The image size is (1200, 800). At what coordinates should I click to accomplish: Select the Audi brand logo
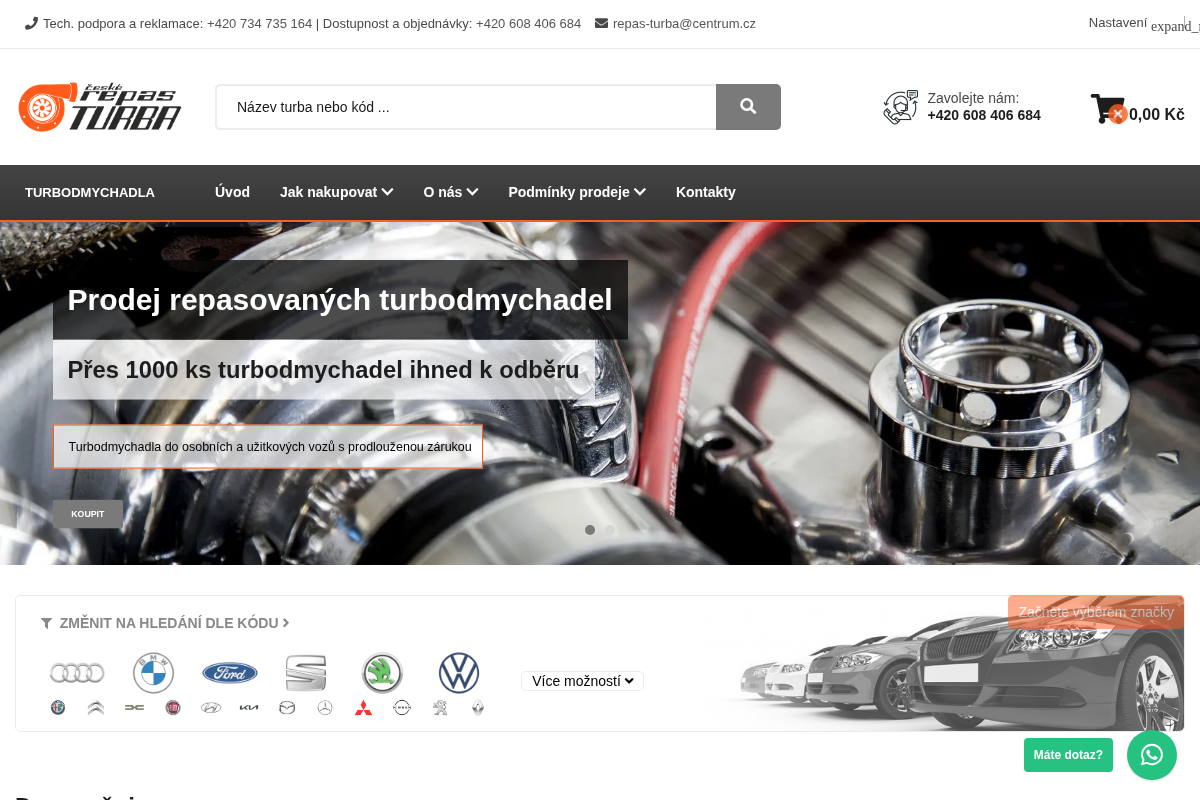point(77,673)
